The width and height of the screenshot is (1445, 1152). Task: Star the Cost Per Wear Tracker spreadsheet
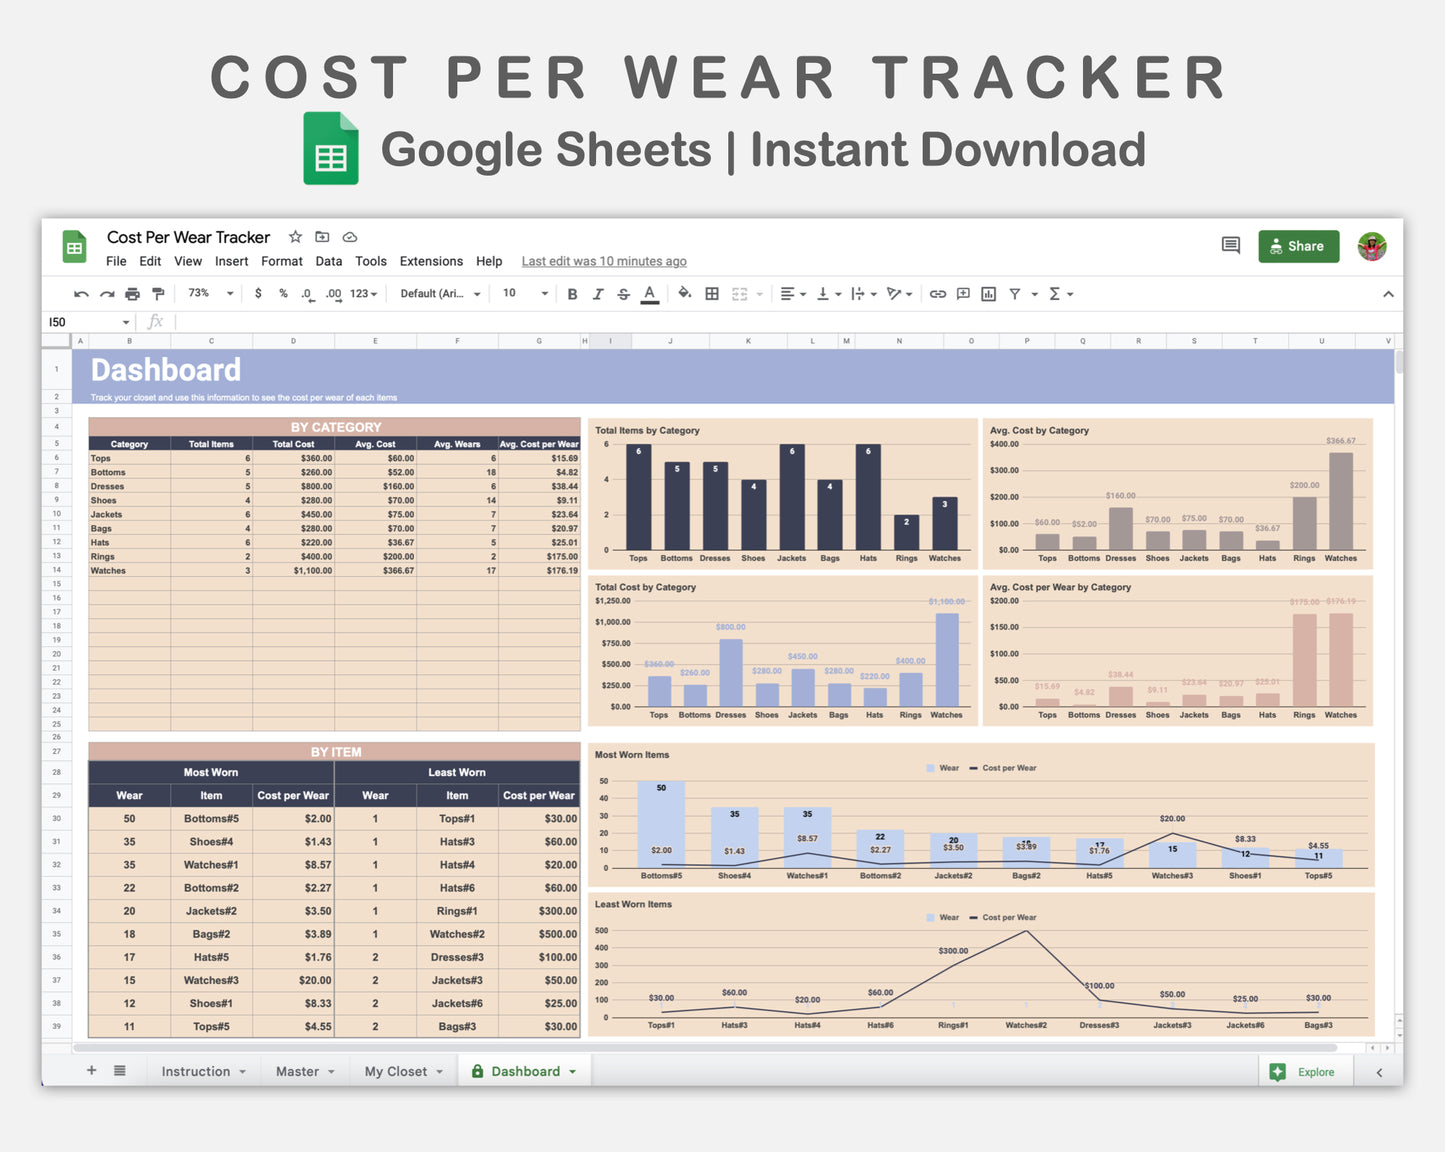(x=294, y=237)
